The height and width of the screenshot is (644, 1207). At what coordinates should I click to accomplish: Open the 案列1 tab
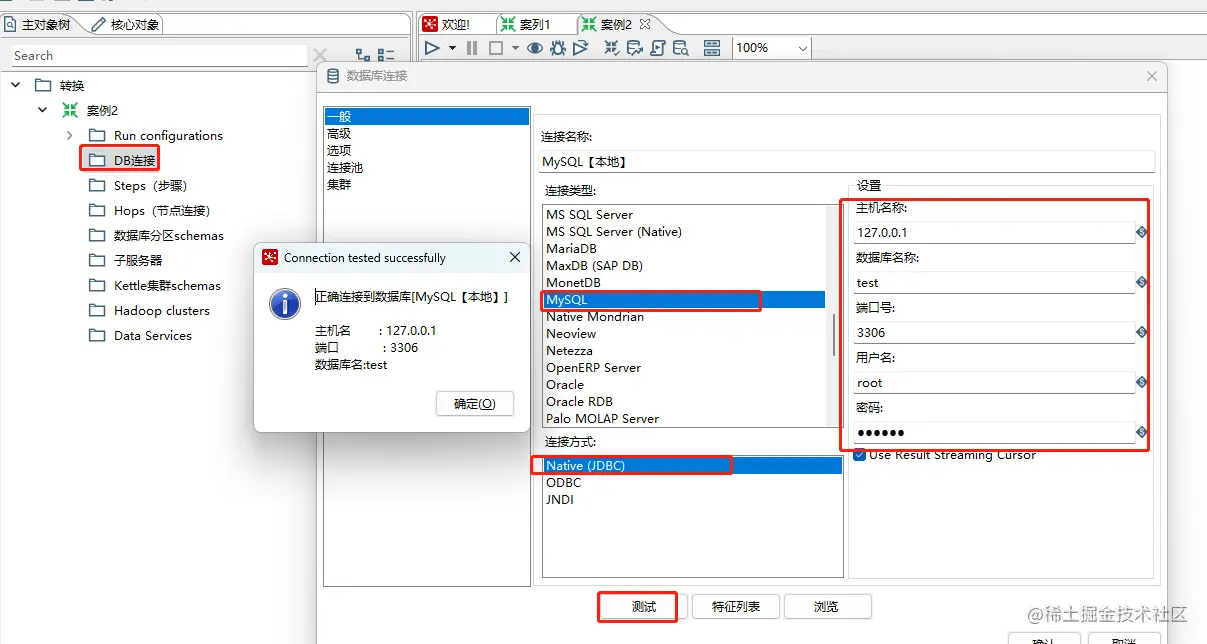[x=525, y=24]
